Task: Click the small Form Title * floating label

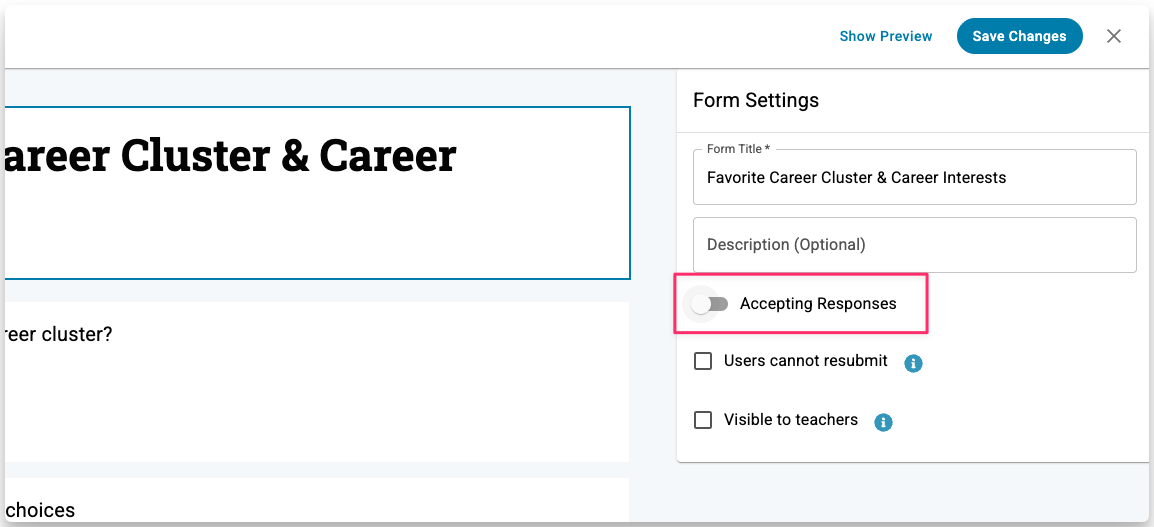Action: pos(738,149)
